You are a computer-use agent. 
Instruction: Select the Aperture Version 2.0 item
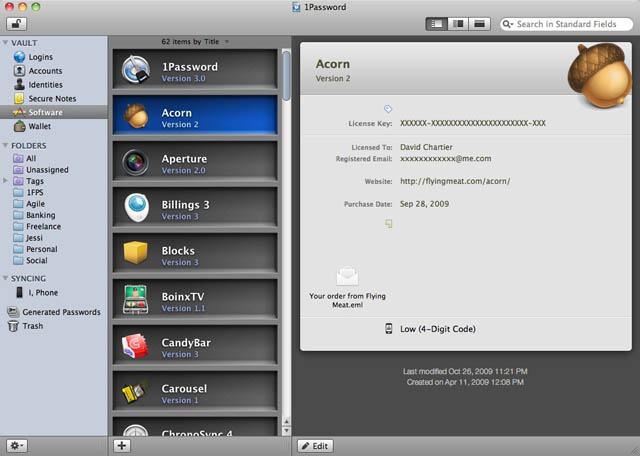point(195,161)
